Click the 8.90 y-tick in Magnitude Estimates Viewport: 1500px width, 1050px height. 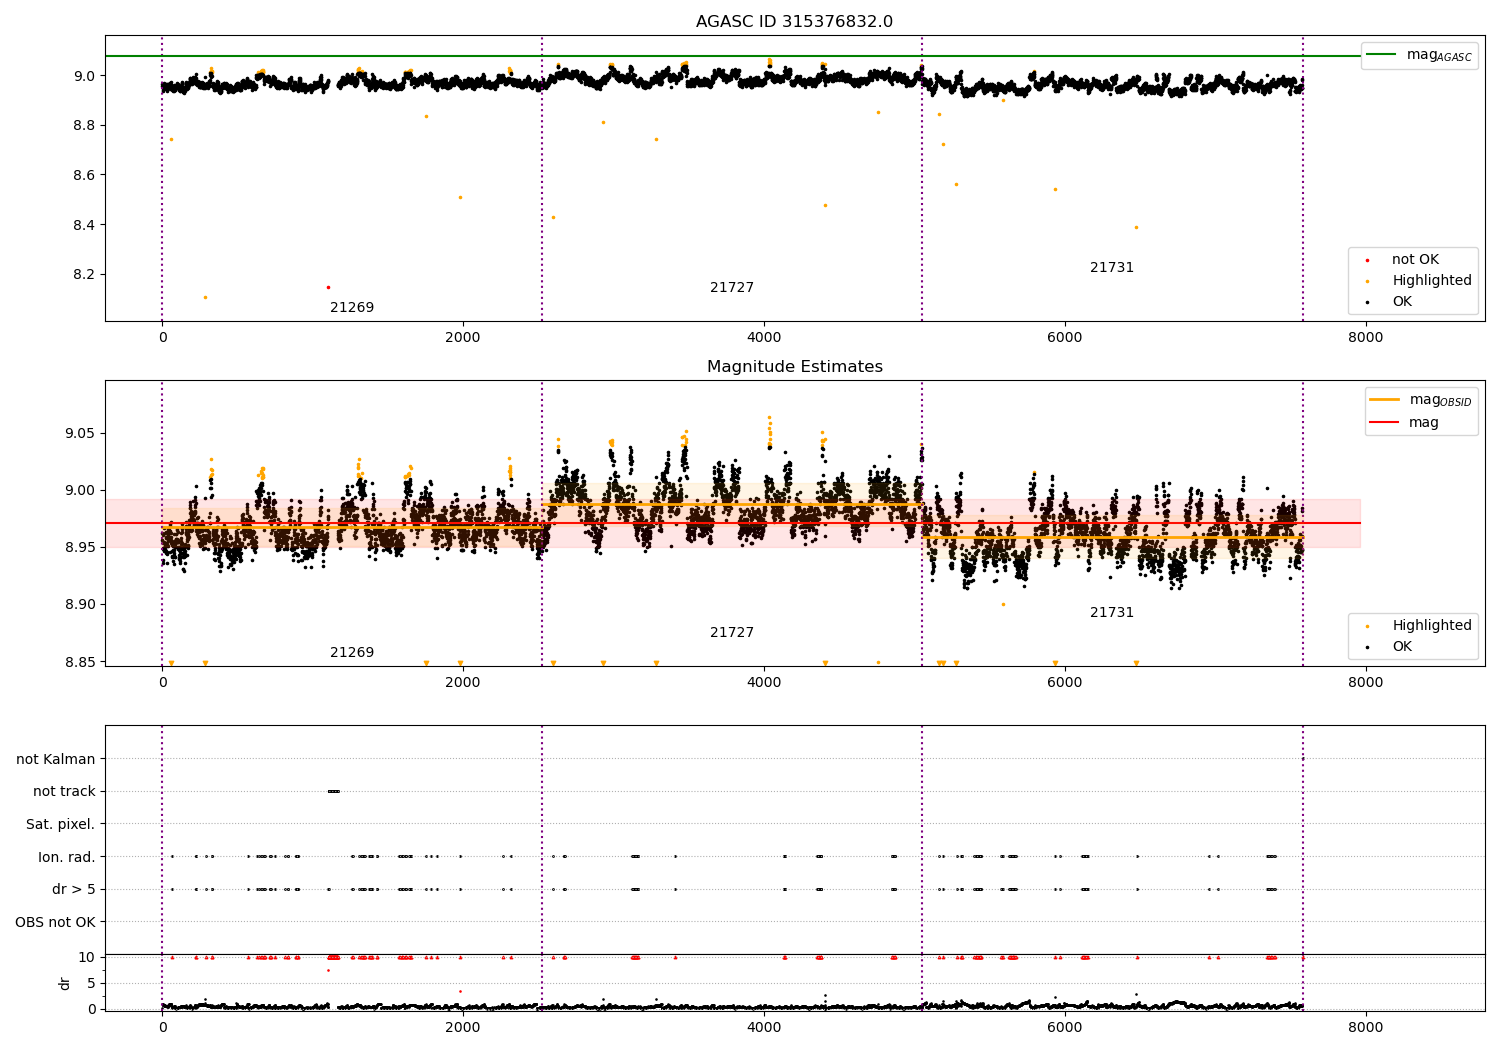(80, 605)
